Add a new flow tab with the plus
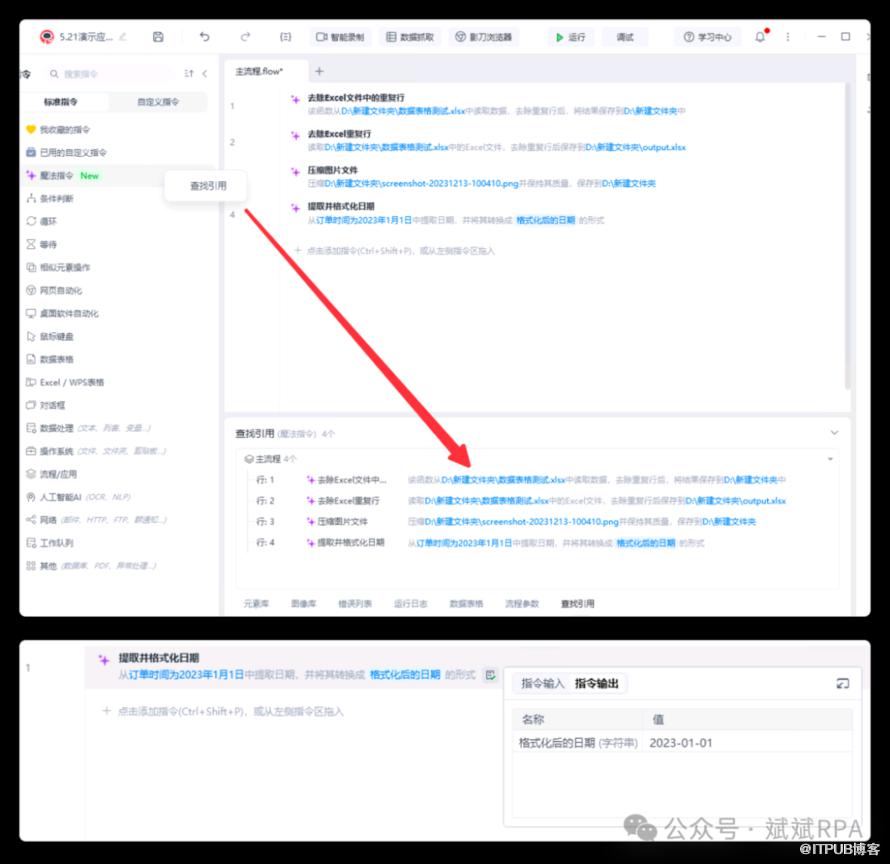Viewport: 890px width, 864px height. 319,71
